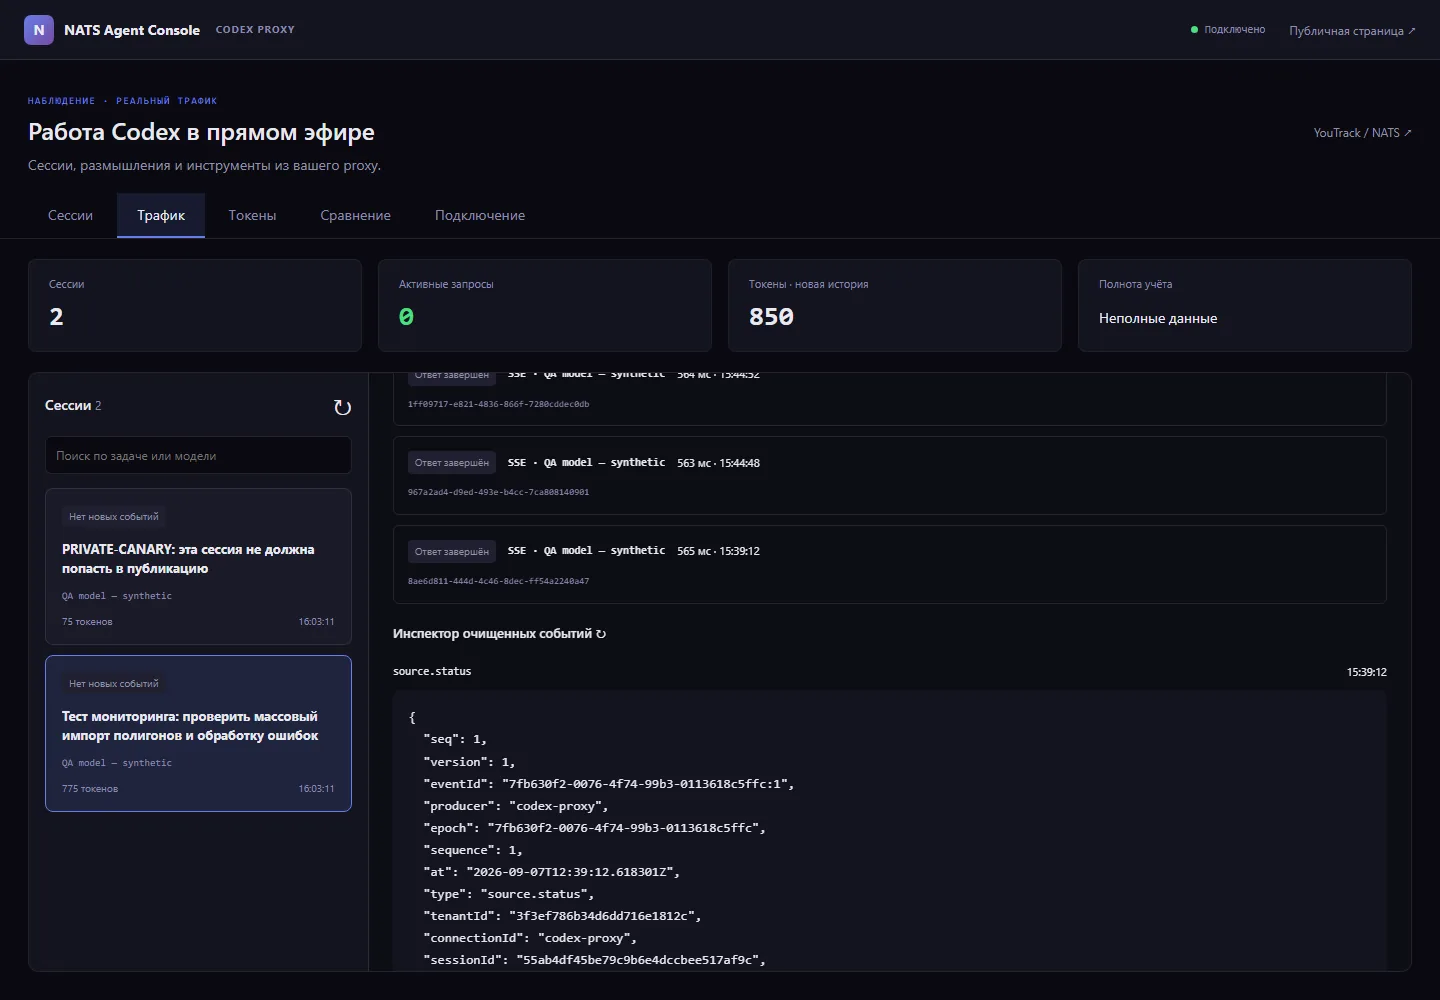1440x1000 pixels.
Task: Click event ID 1ff09717-e821-4836-866f-7280cddec0db
Action: pos(498,404)
